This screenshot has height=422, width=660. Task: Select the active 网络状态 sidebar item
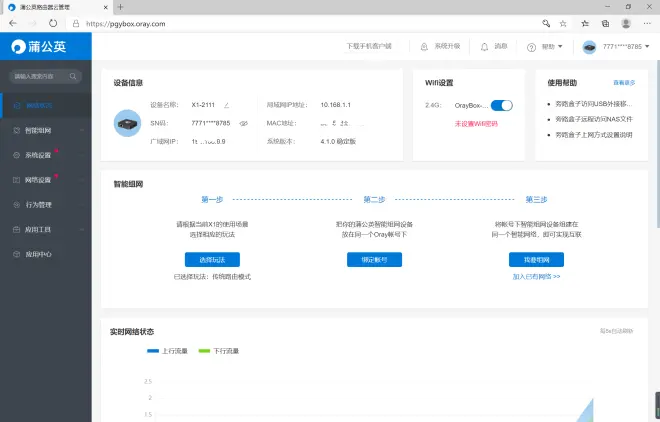[x=46, y=106]
